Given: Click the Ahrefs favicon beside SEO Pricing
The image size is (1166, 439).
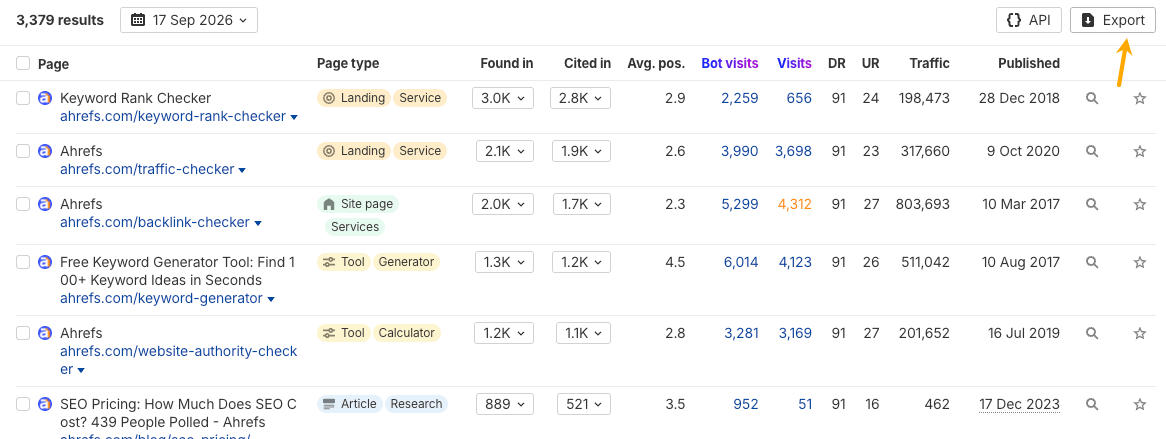Looking at the screenshot, I should [x=45, y=404].
